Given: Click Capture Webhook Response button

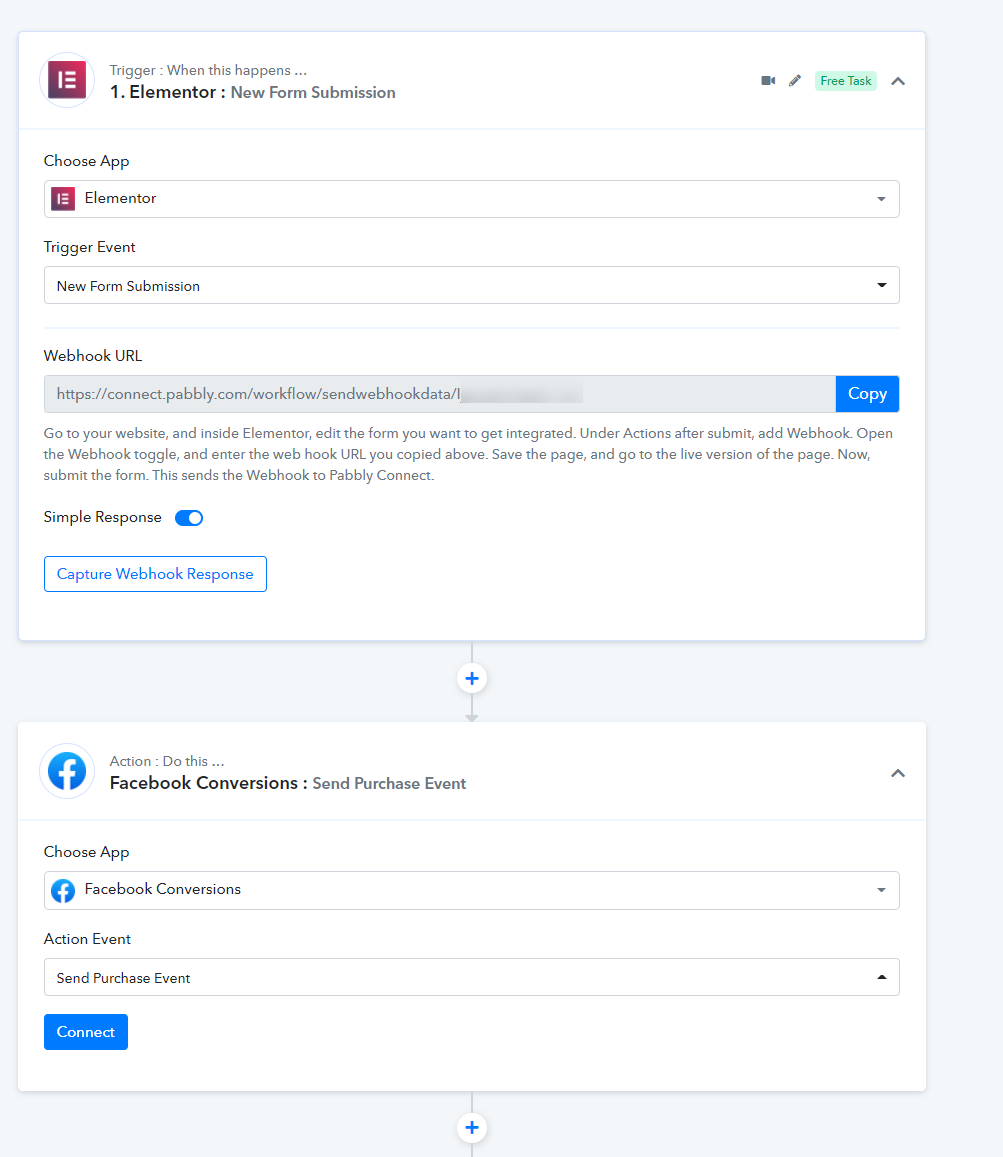Looking at the screenshot, I should pos(155,574).
